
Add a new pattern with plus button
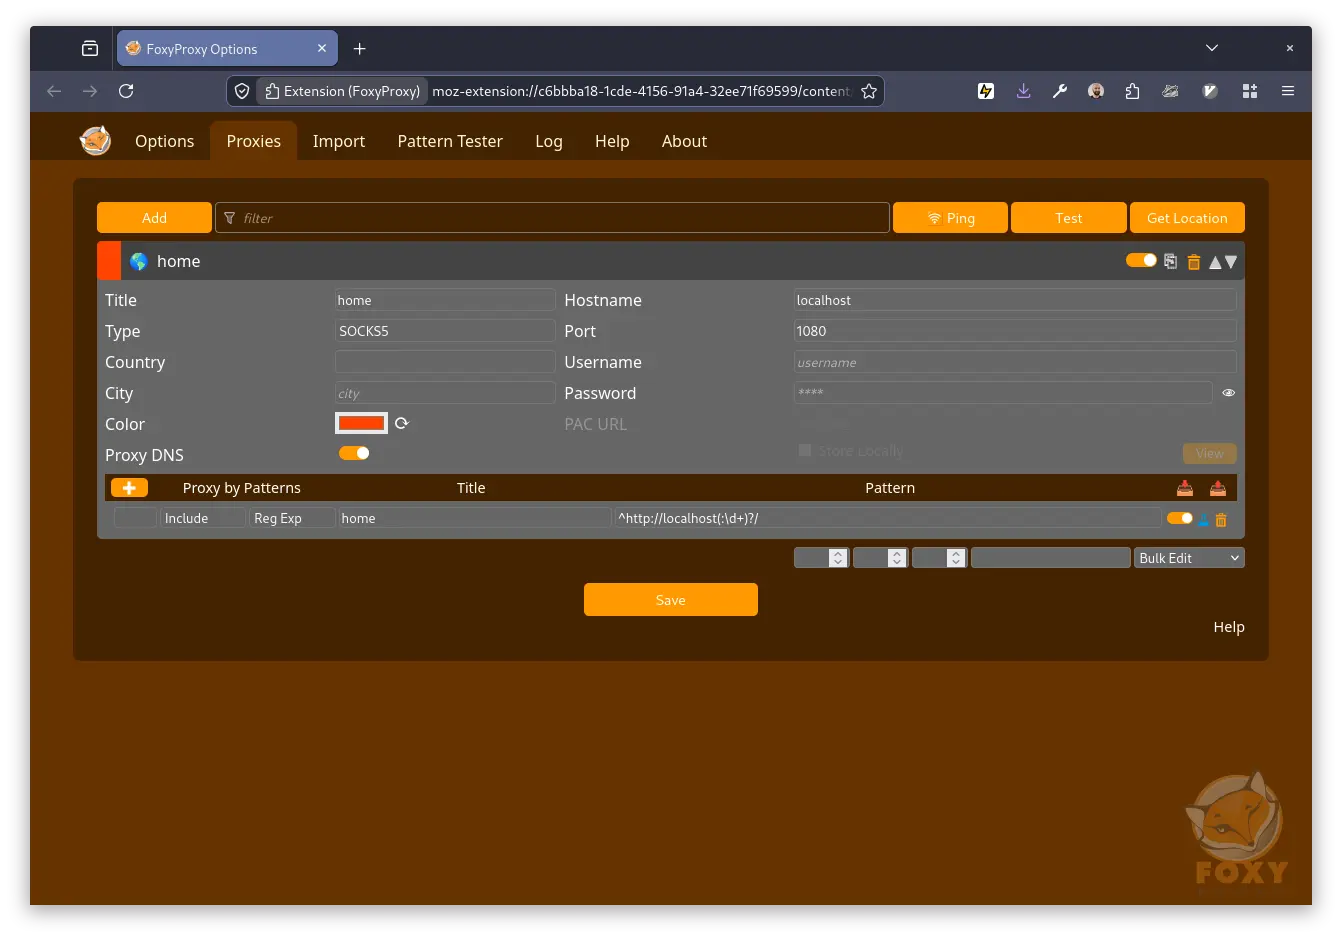click(129, 488)
